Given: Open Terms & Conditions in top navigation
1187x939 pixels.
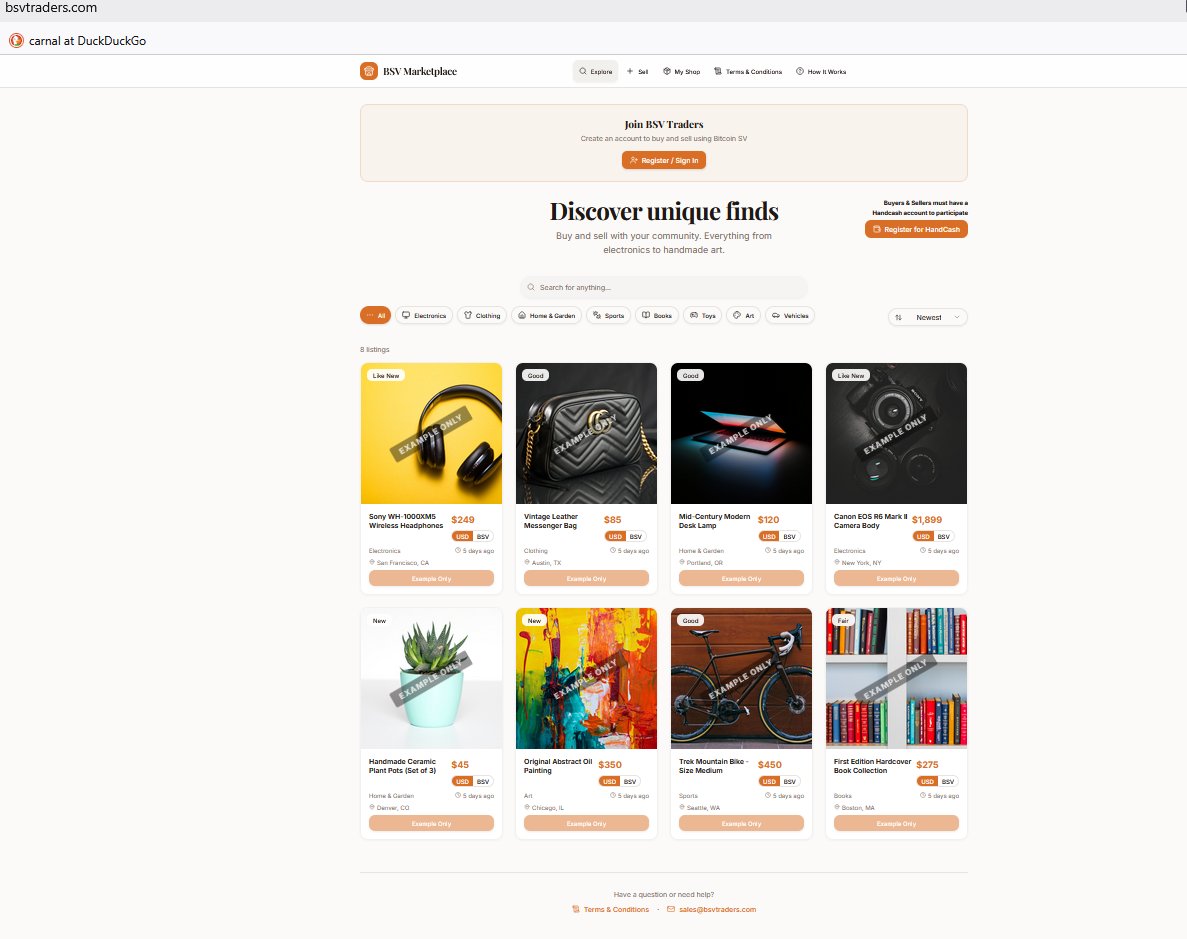Looking at the screenshot, I should [x=748, y=71].
